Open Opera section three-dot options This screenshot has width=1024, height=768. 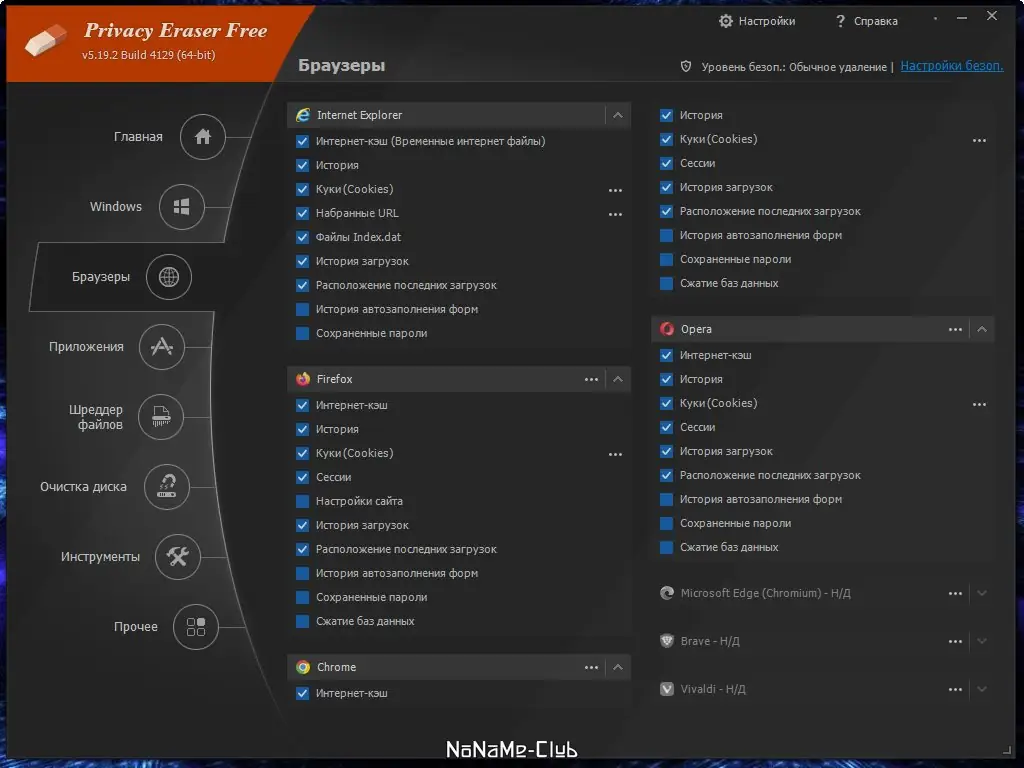tap(956, 329)
